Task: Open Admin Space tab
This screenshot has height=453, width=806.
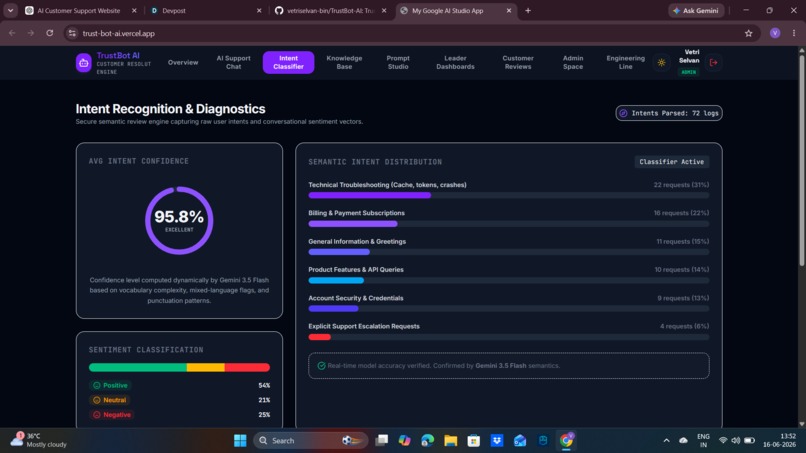Action: 573,62
